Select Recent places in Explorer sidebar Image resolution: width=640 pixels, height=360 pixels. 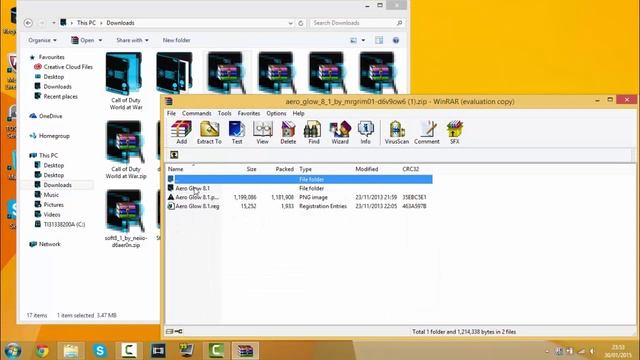[x=56, y=96]
